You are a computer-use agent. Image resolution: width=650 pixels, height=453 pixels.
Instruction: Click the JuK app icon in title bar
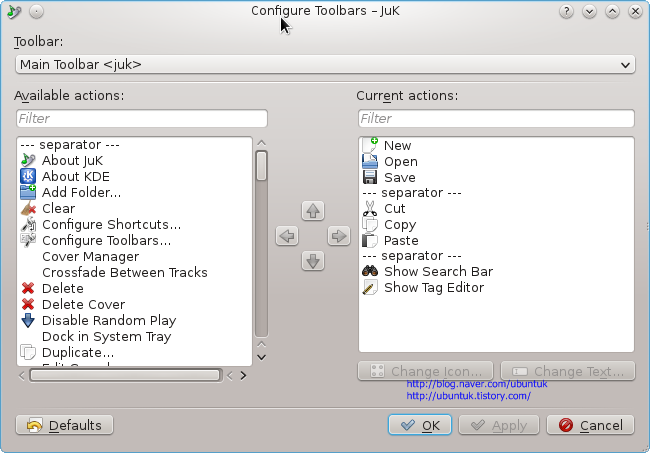click(x=15, y=12)
